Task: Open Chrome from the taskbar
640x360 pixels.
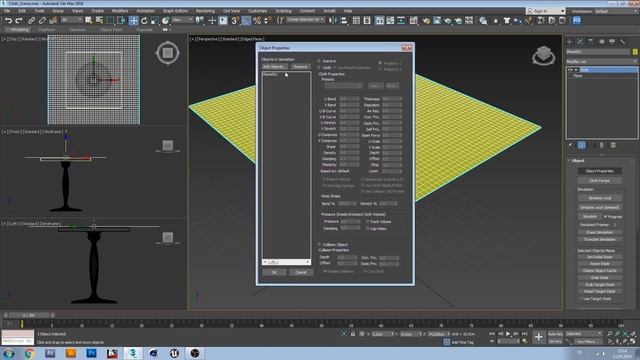Action: tap(29, 353)
